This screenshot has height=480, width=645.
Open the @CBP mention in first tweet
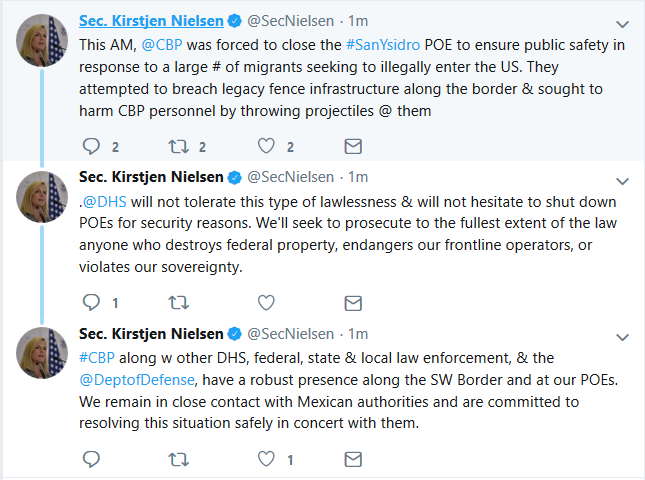tap(161, 47)
